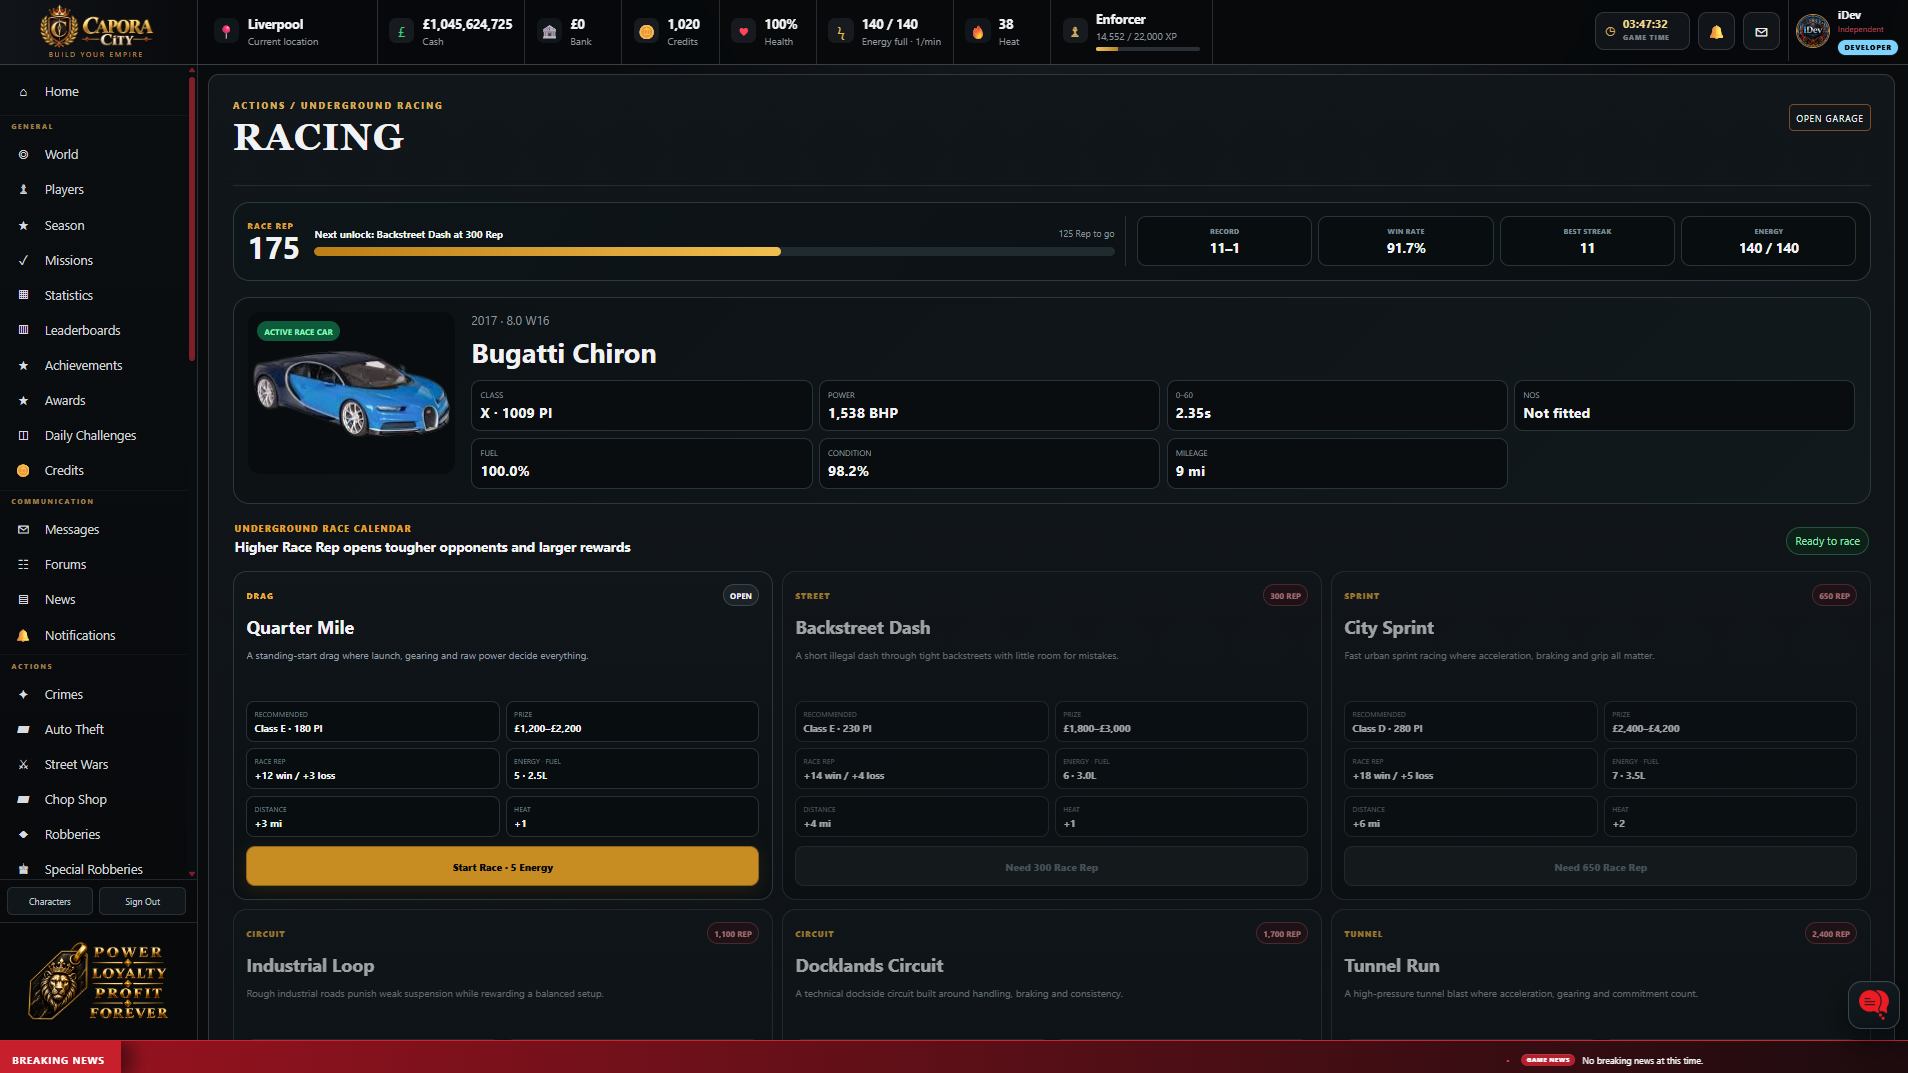Click the Race Rep progress bar
Screen dimensions: 1908x1073
pyautogui.click(x=714, y=252)
